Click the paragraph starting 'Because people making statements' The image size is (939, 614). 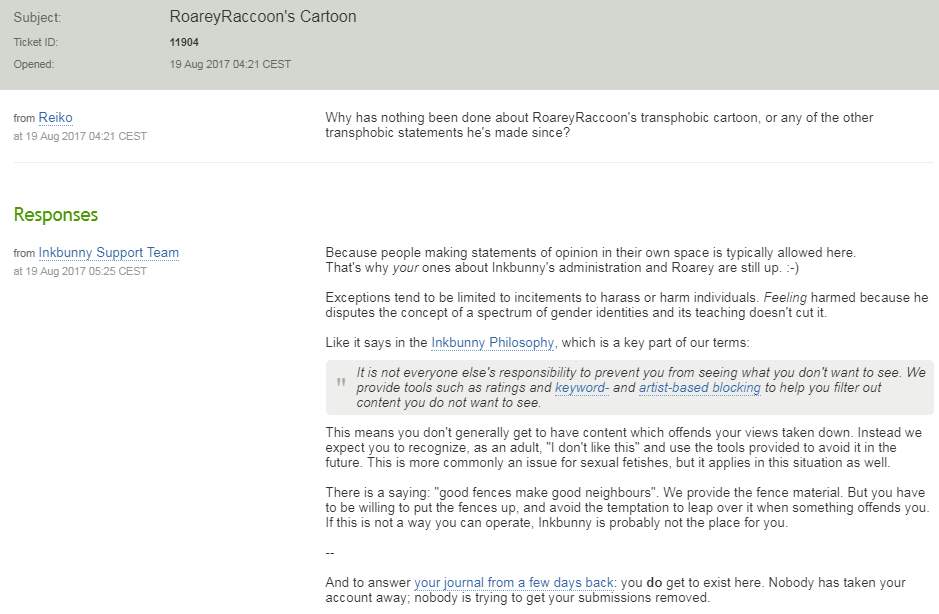pyautogui.click(x=590, y=260)
